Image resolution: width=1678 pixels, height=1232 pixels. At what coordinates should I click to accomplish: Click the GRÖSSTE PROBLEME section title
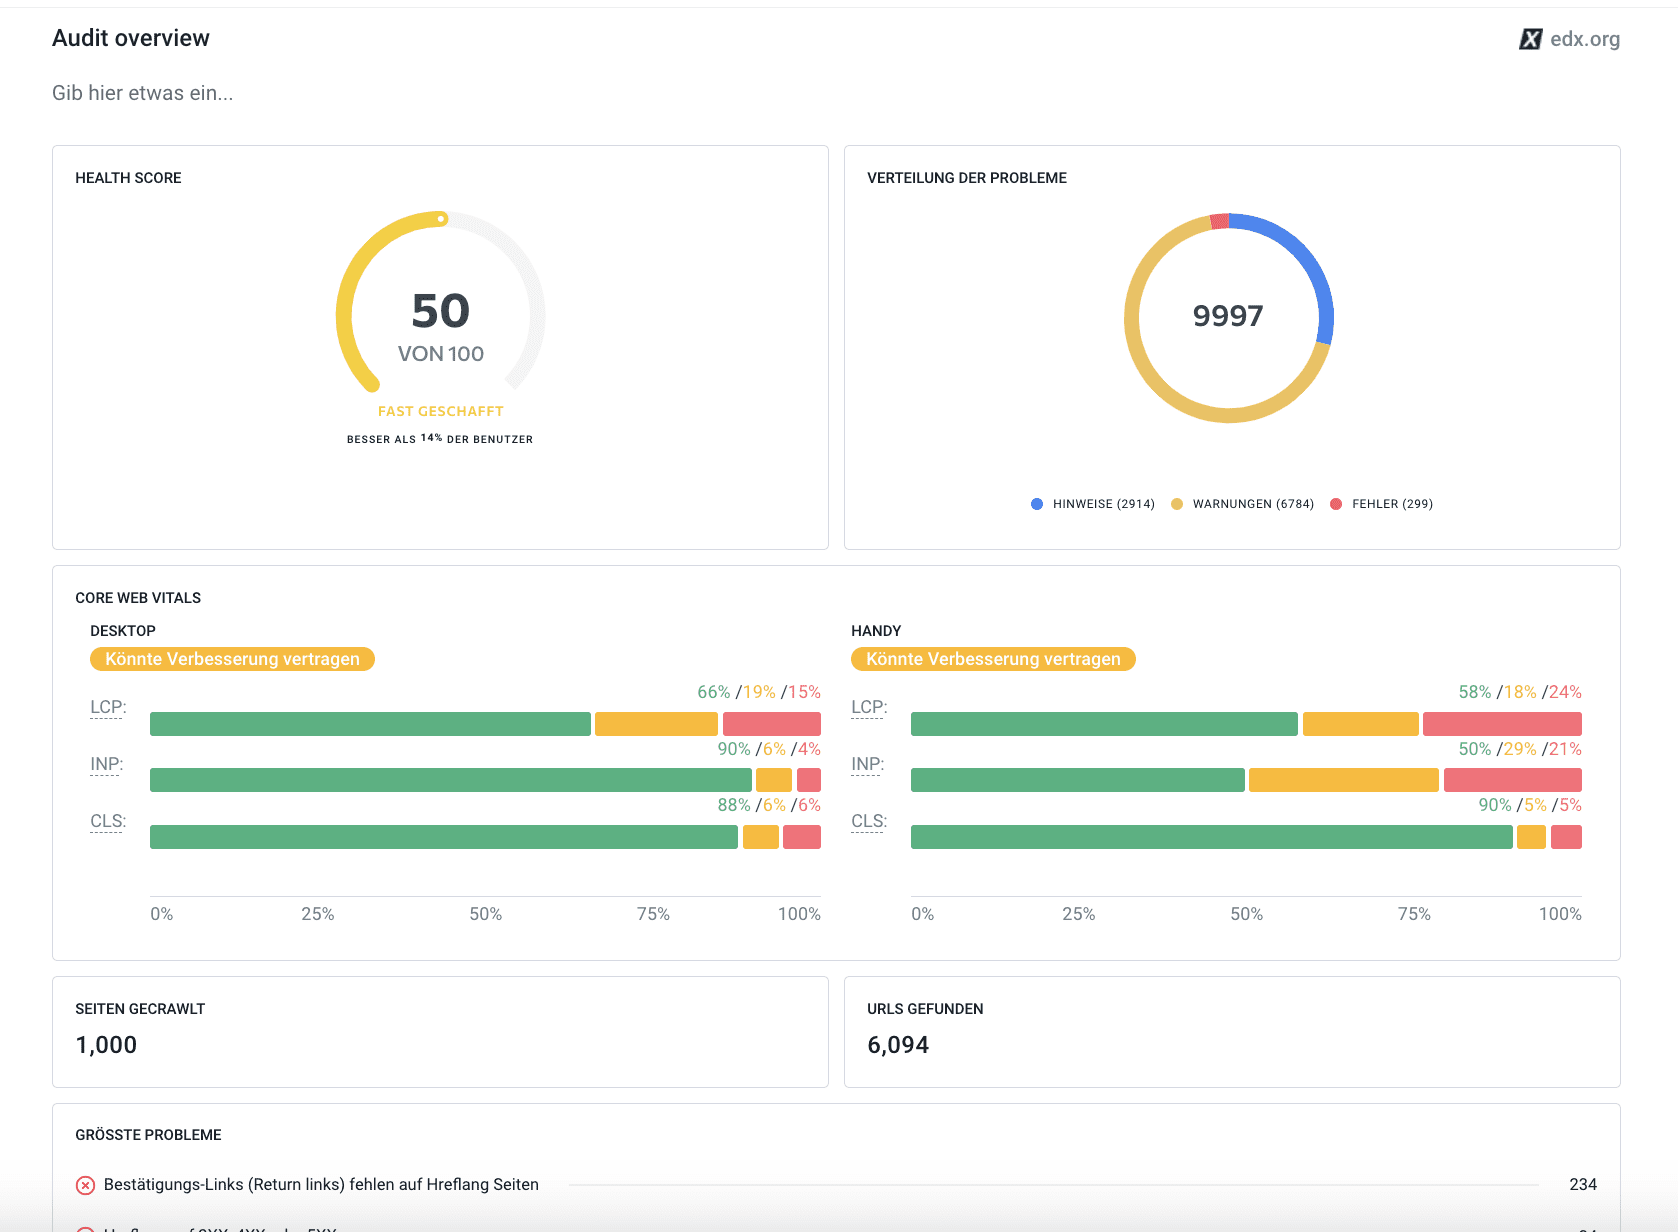click(148, 1135)
